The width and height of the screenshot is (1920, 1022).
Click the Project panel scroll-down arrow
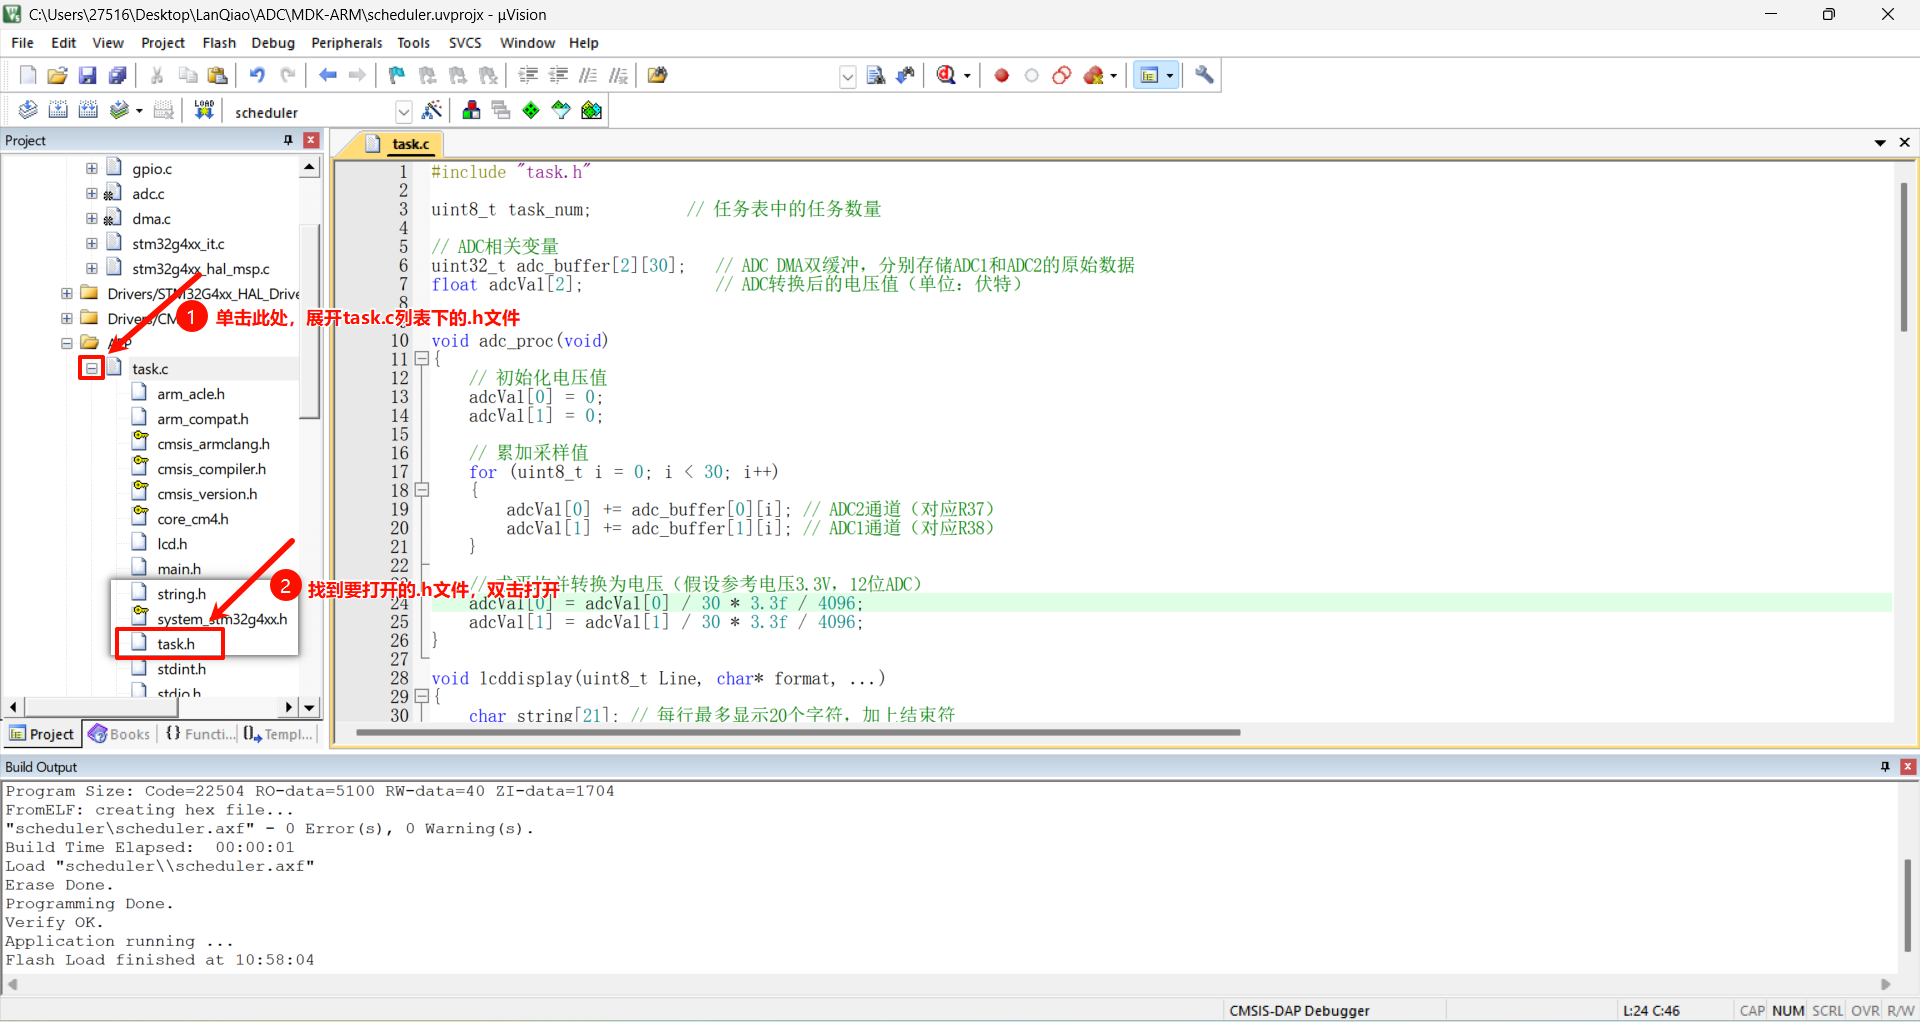pos(309,707)
